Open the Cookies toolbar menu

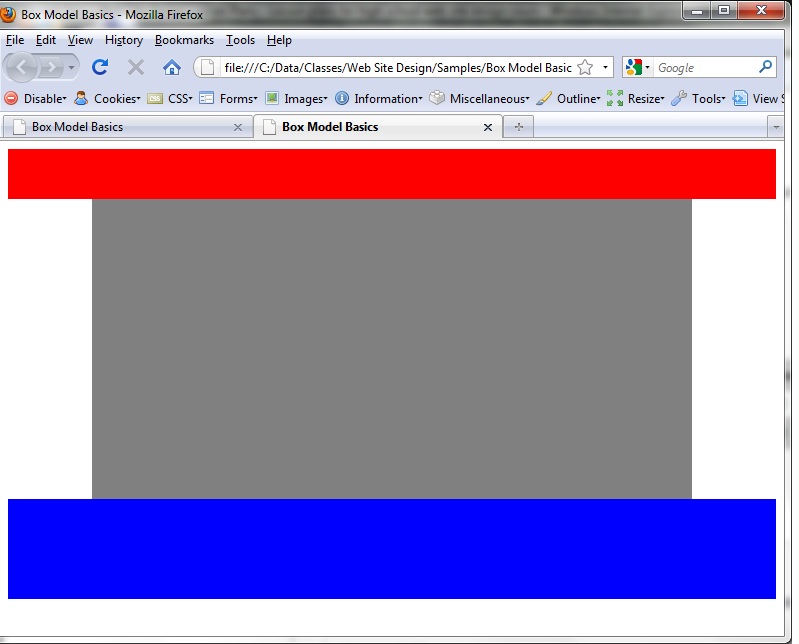point(107,98)
